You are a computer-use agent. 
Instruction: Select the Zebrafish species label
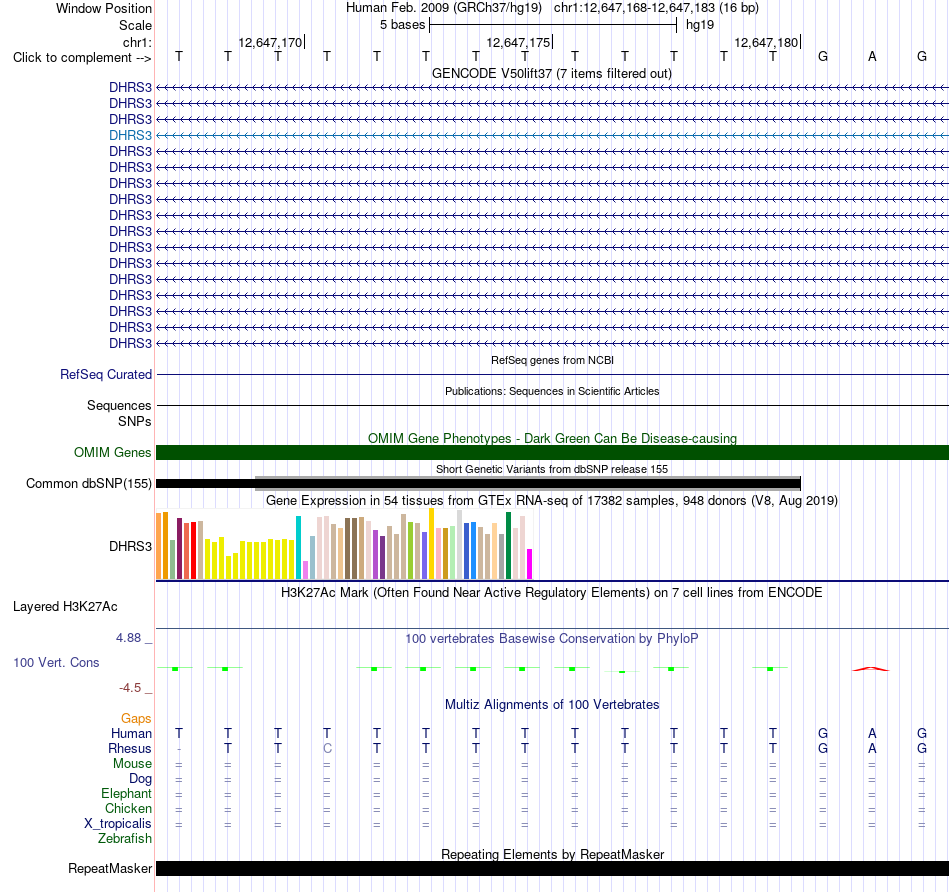coord(125,839)
